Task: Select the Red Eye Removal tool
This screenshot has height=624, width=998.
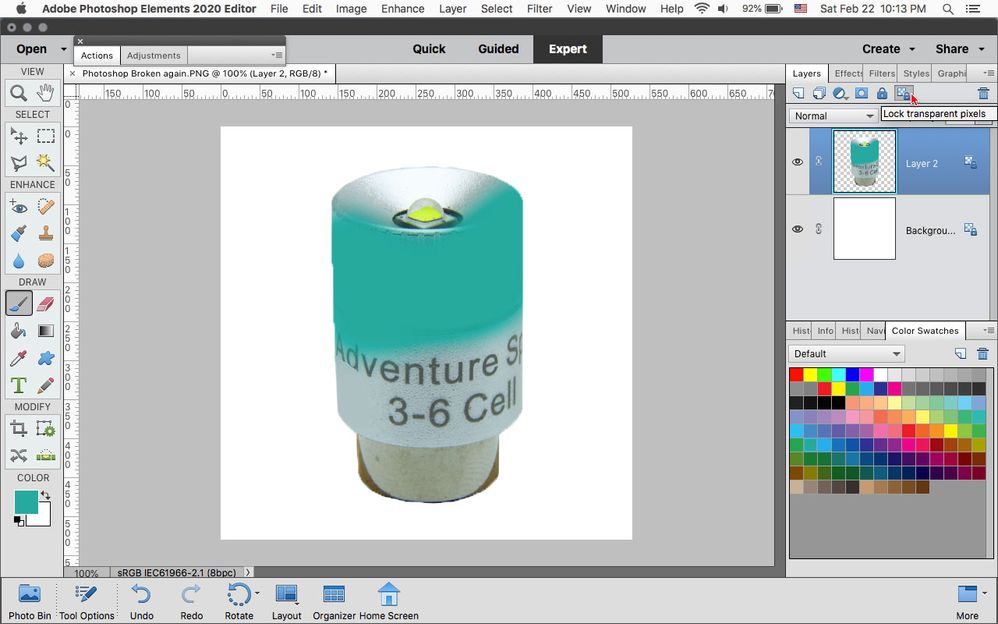Action: point(18,206)
